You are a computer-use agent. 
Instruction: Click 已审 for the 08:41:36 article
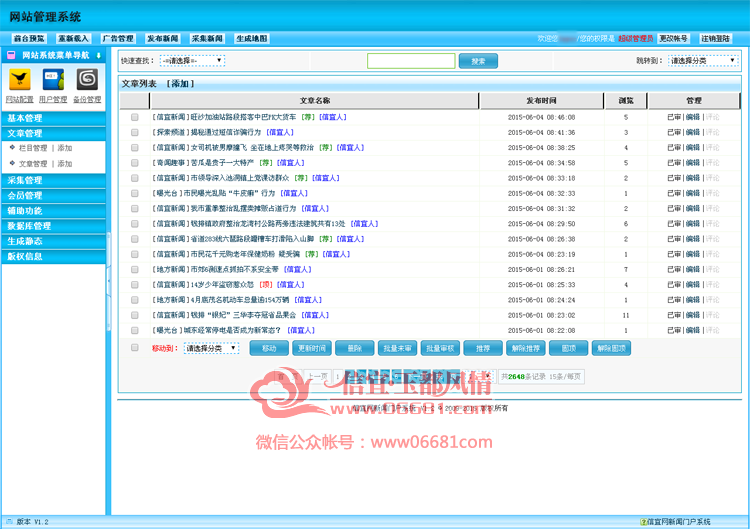674,132
